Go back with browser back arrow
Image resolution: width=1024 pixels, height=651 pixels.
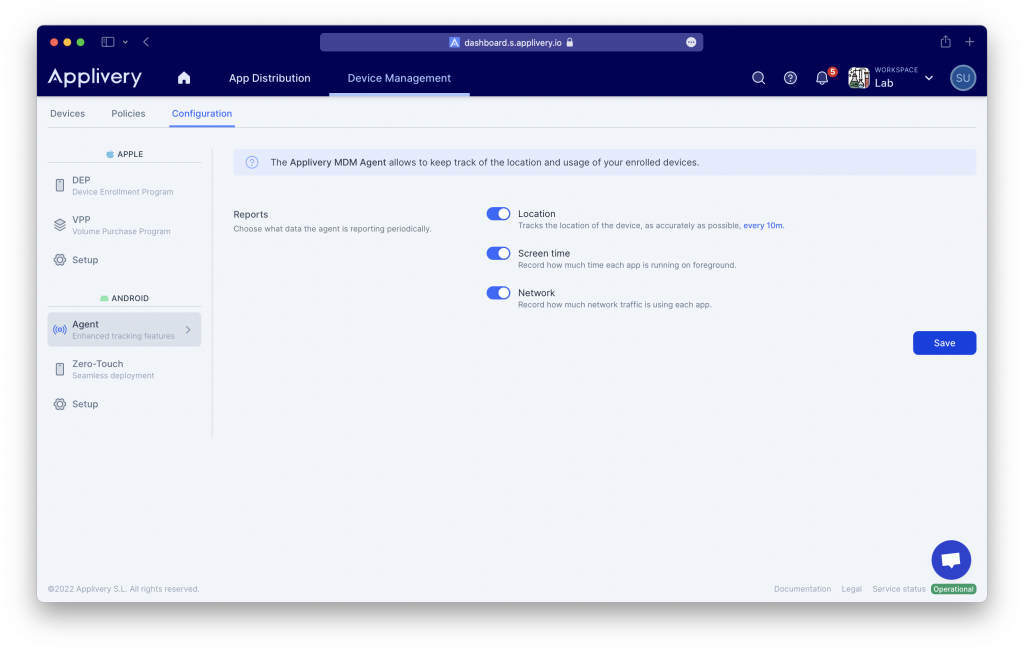point(146,42)
